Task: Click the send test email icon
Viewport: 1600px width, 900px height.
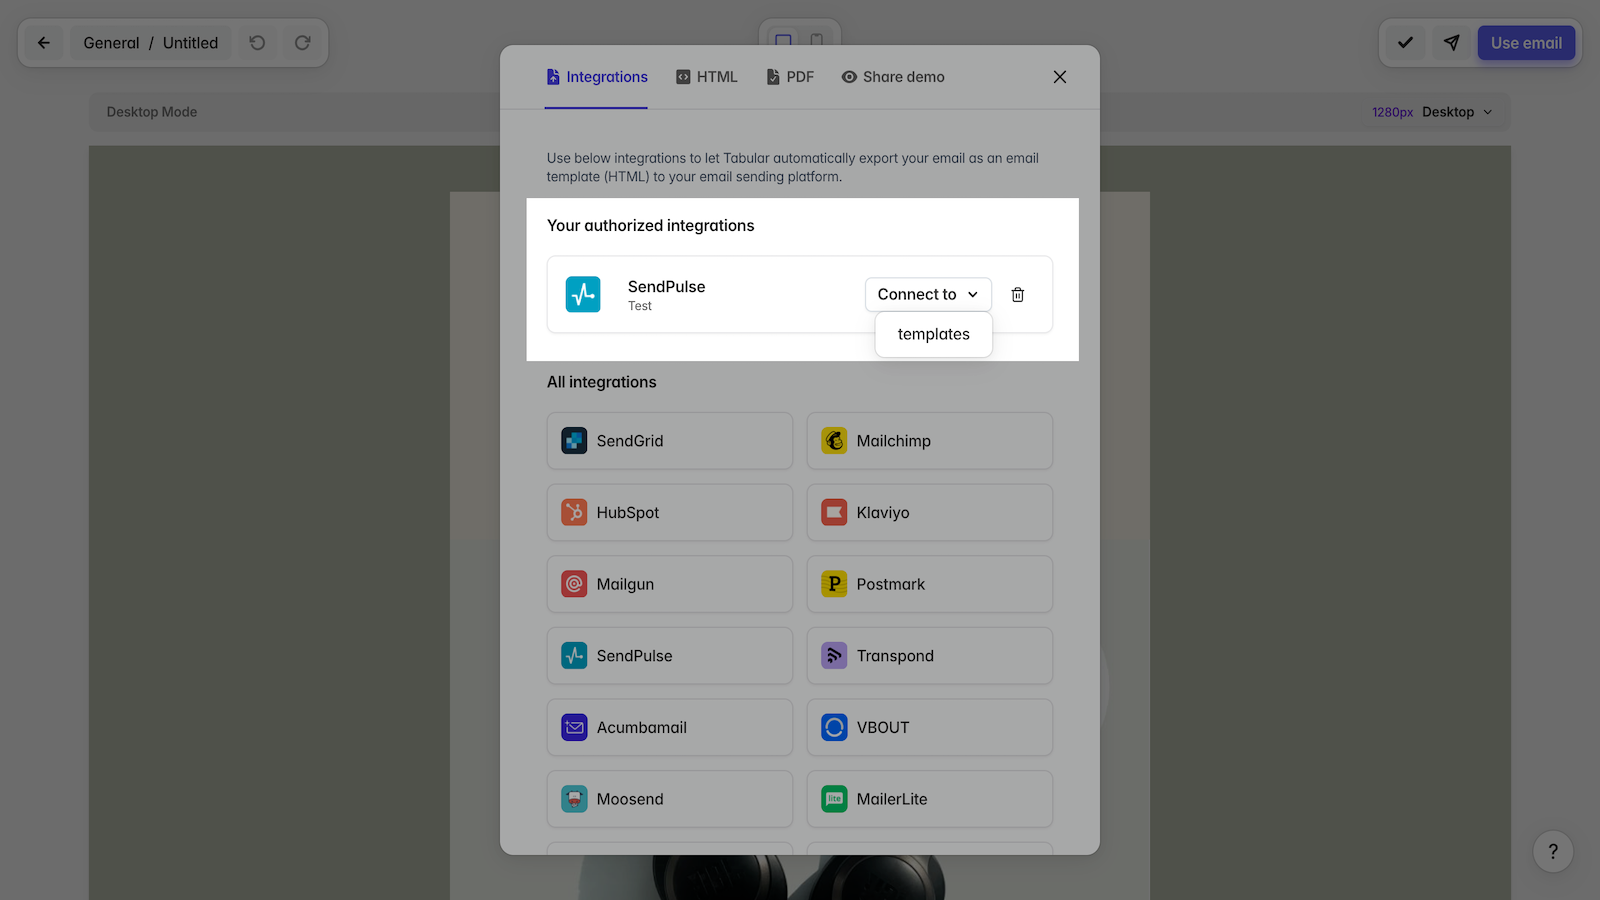Action: pos(1451,43)
